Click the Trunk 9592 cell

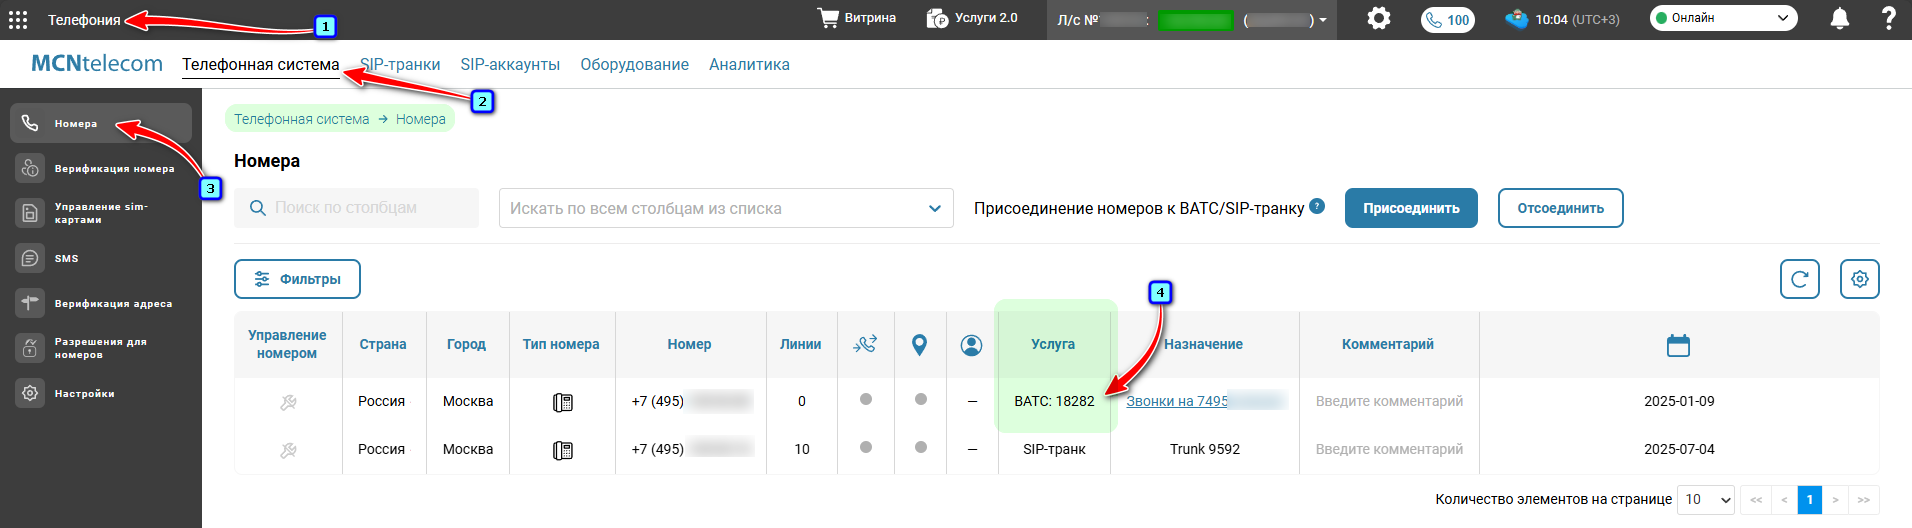coord(1205,449)
